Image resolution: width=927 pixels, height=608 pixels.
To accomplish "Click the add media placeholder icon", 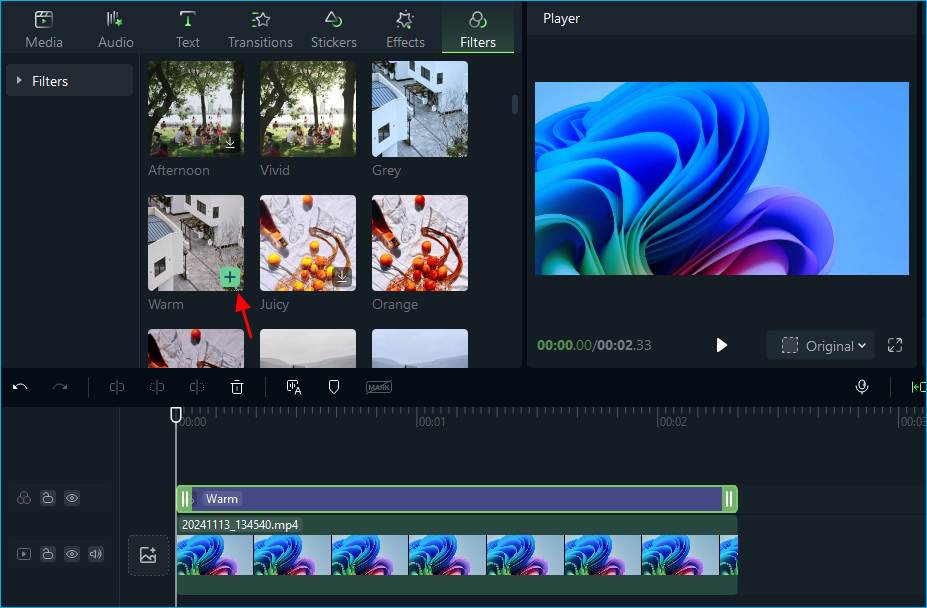I will click(148, 555).
